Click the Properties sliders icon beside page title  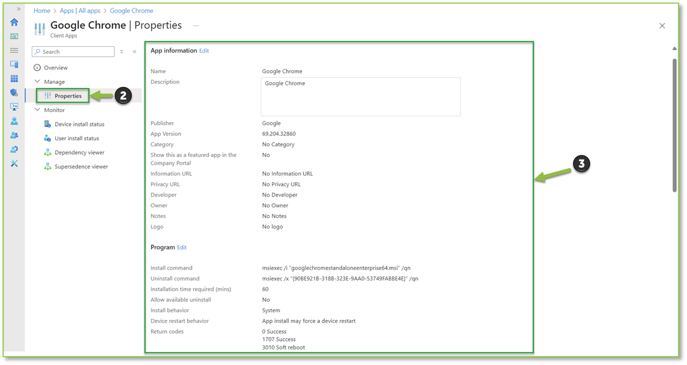pyautogui.click(x=39, y=29)
